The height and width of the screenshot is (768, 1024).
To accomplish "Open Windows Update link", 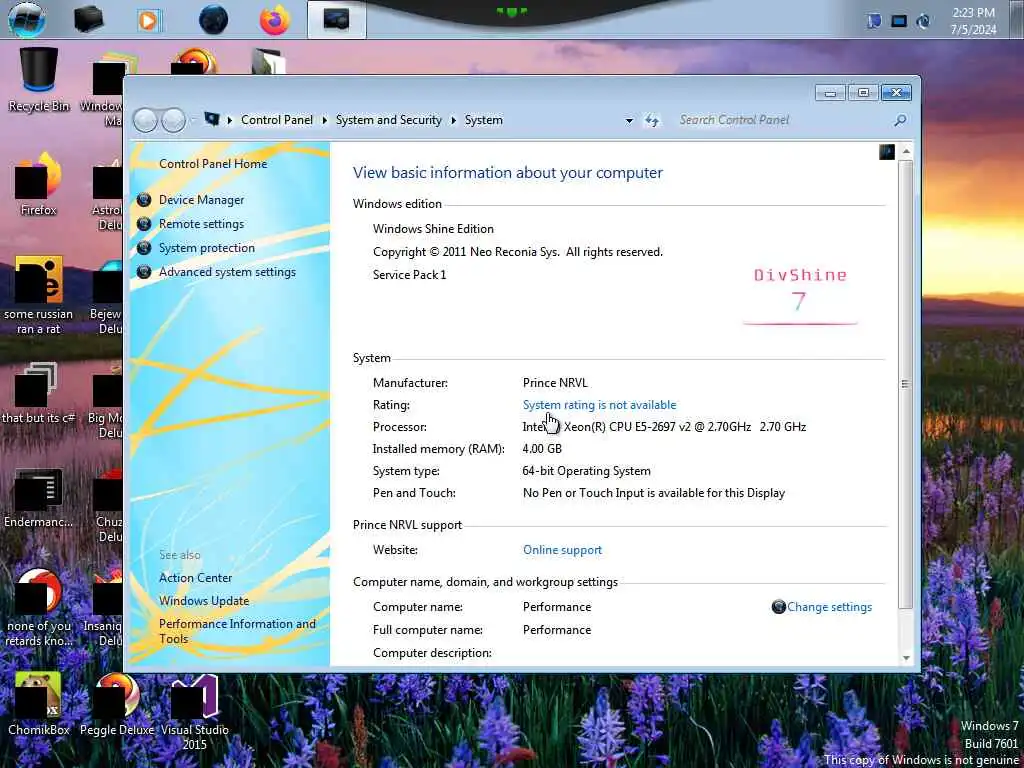I will [204, 601].
